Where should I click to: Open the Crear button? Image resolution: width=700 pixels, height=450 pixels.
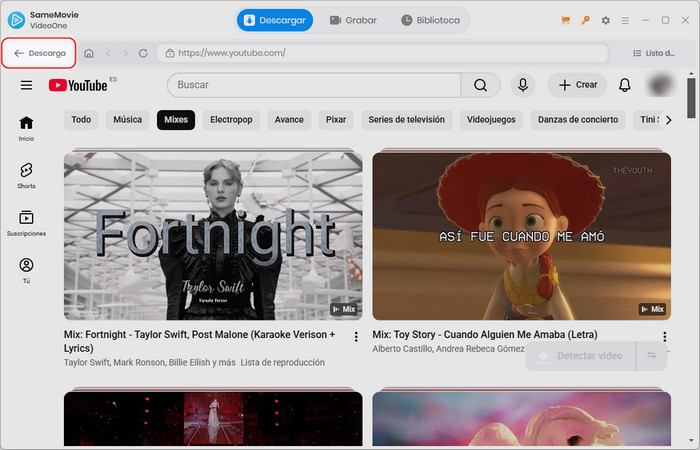578,85
